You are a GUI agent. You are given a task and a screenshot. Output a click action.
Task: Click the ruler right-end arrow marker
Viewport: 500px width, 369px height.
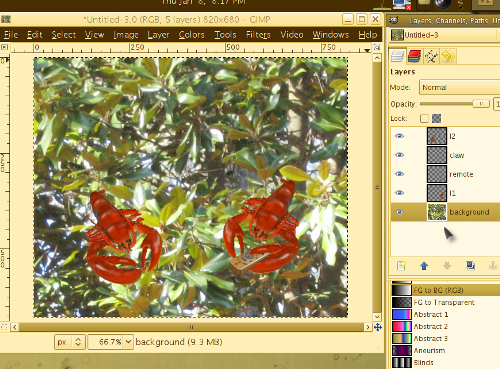pyautogui.click(x=367, y=50)
